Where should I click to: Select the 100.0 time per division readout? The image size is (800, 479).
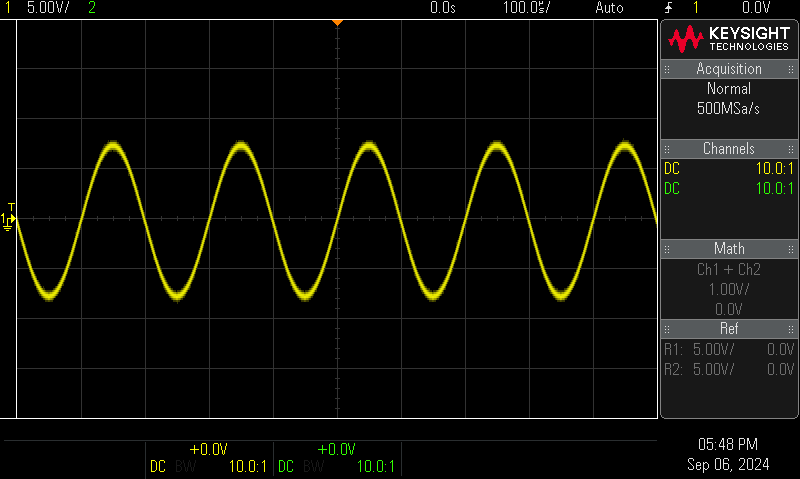coord(527,8)
